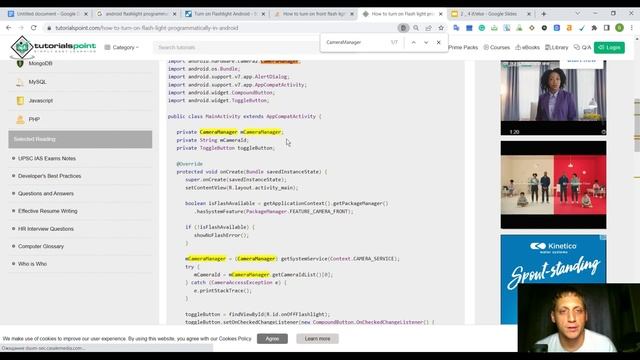Open the Google Translate extension

point(456,28)
